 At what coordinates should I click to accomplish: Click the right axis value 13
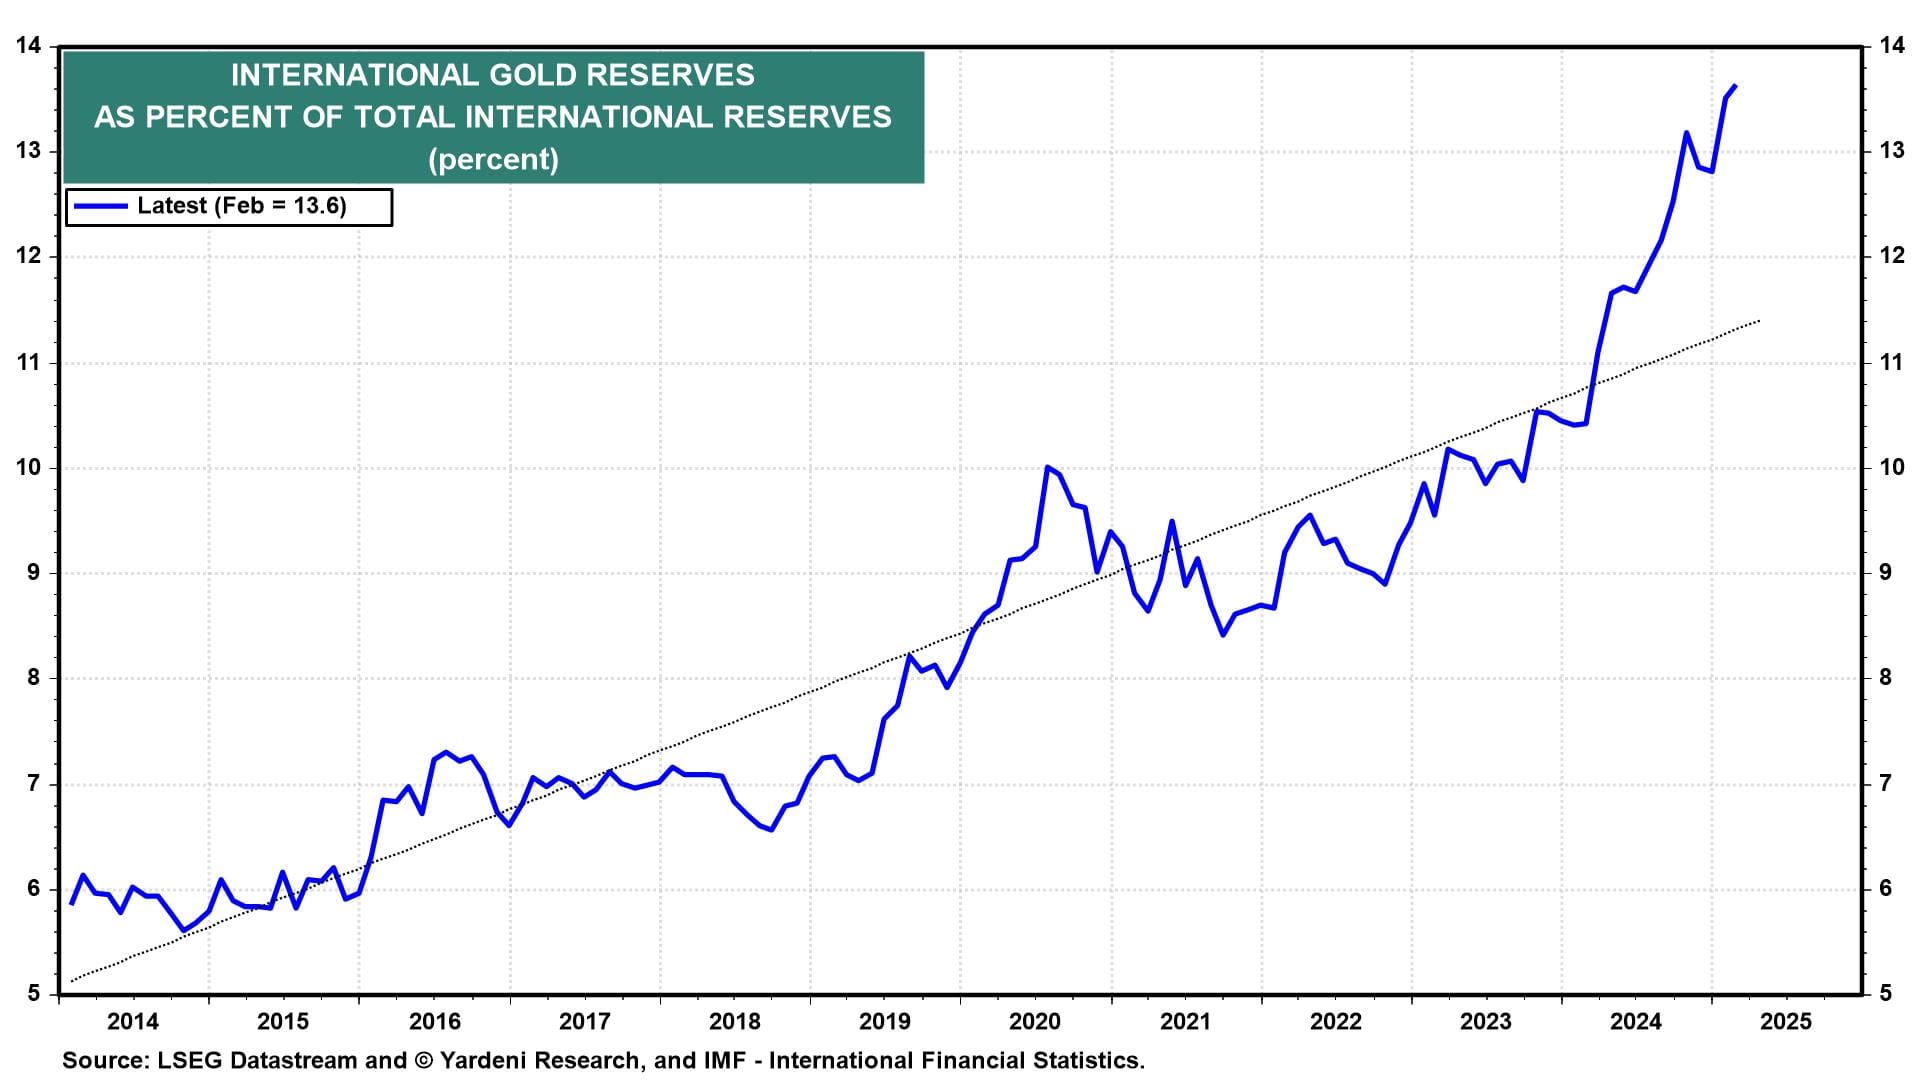coord(1892,151)
